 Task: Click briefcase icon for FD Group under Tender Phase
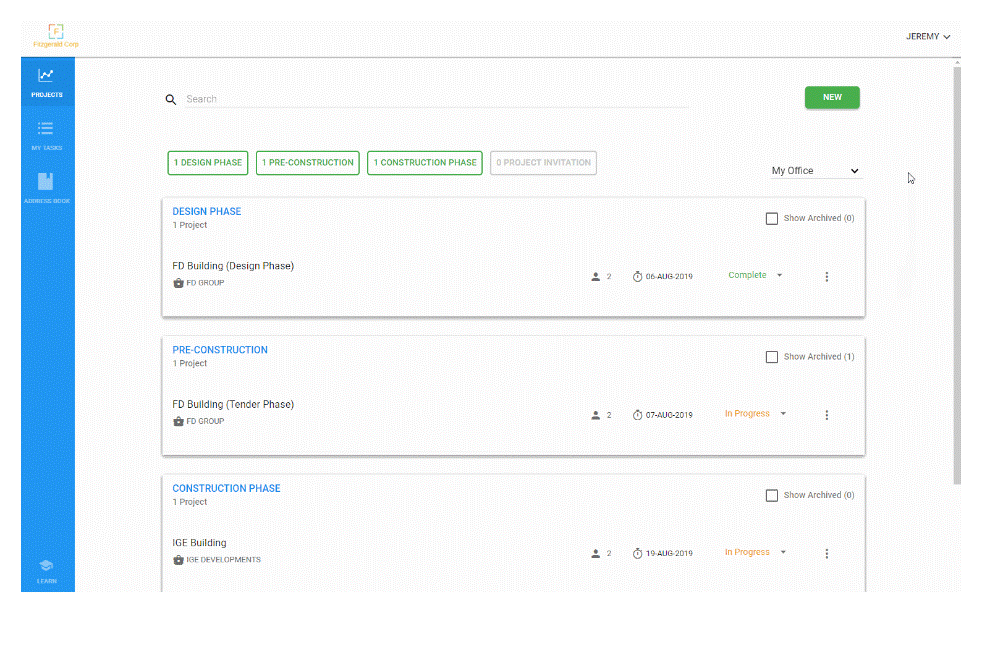click(178, 421)
